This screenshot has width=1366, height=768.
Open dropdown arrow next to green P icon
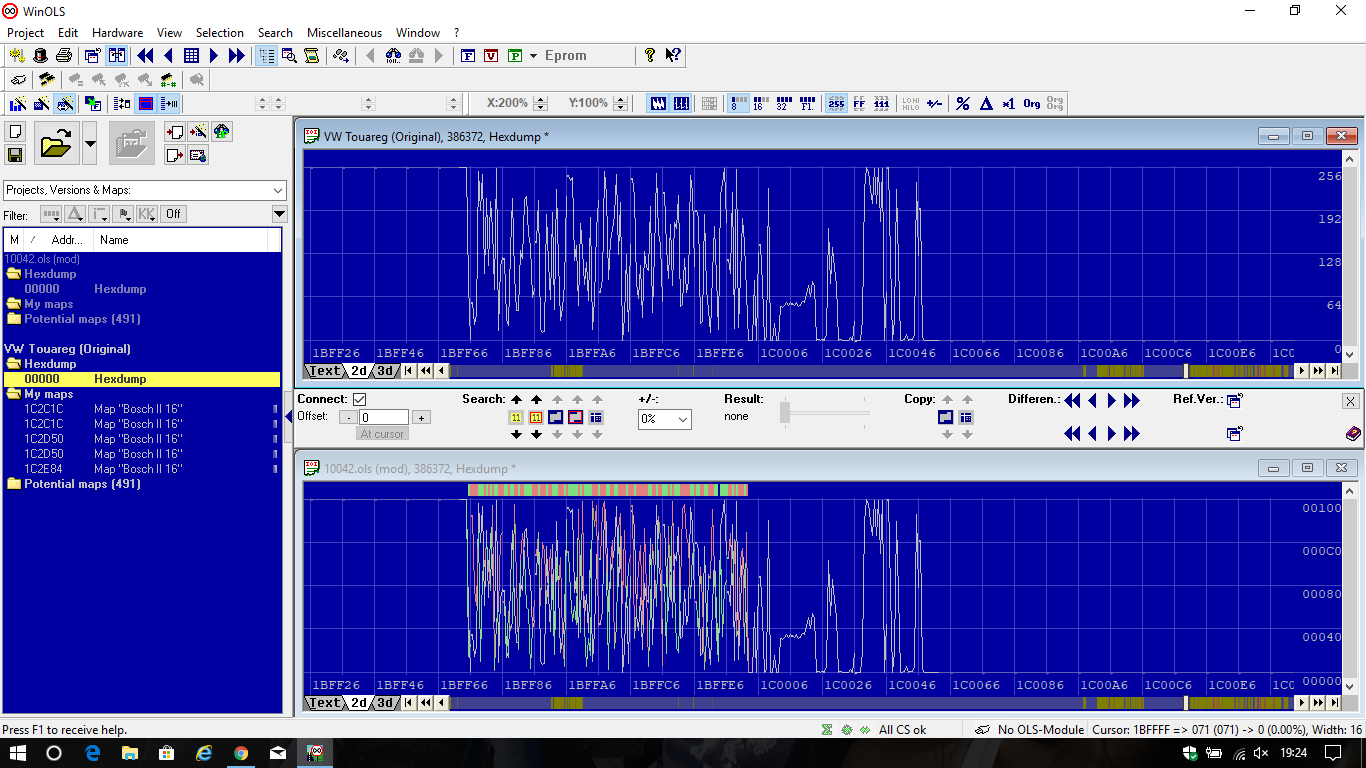534,56
